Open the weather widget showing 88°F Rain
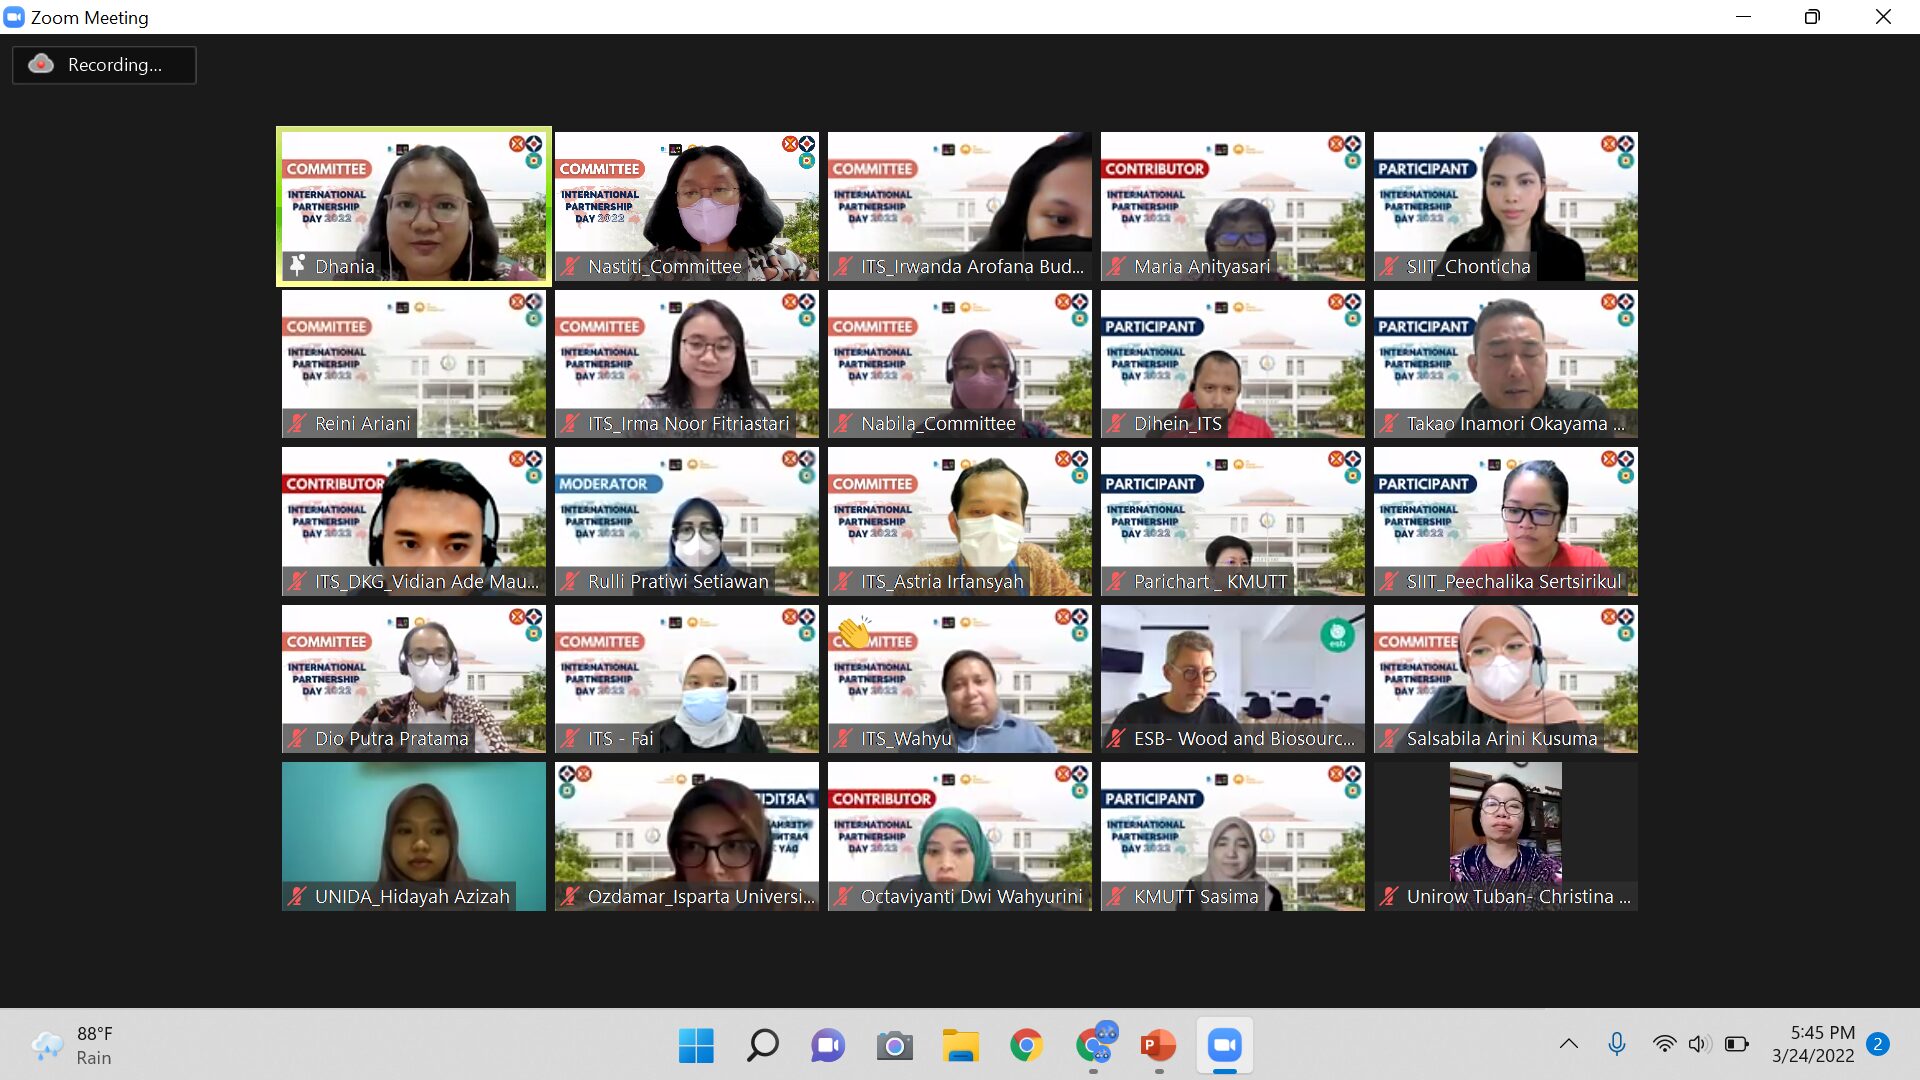The height and width of the screenshot is (1080, 1920). (72, 1045)
